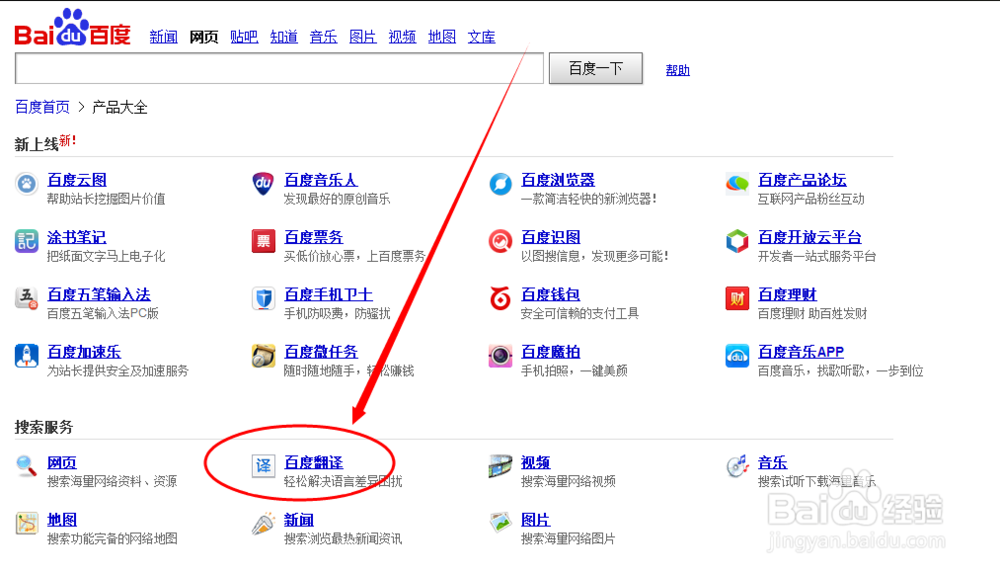1000x575 pixels.
Task: Click the 视频 film icon
Action: [x=500, y=466]
